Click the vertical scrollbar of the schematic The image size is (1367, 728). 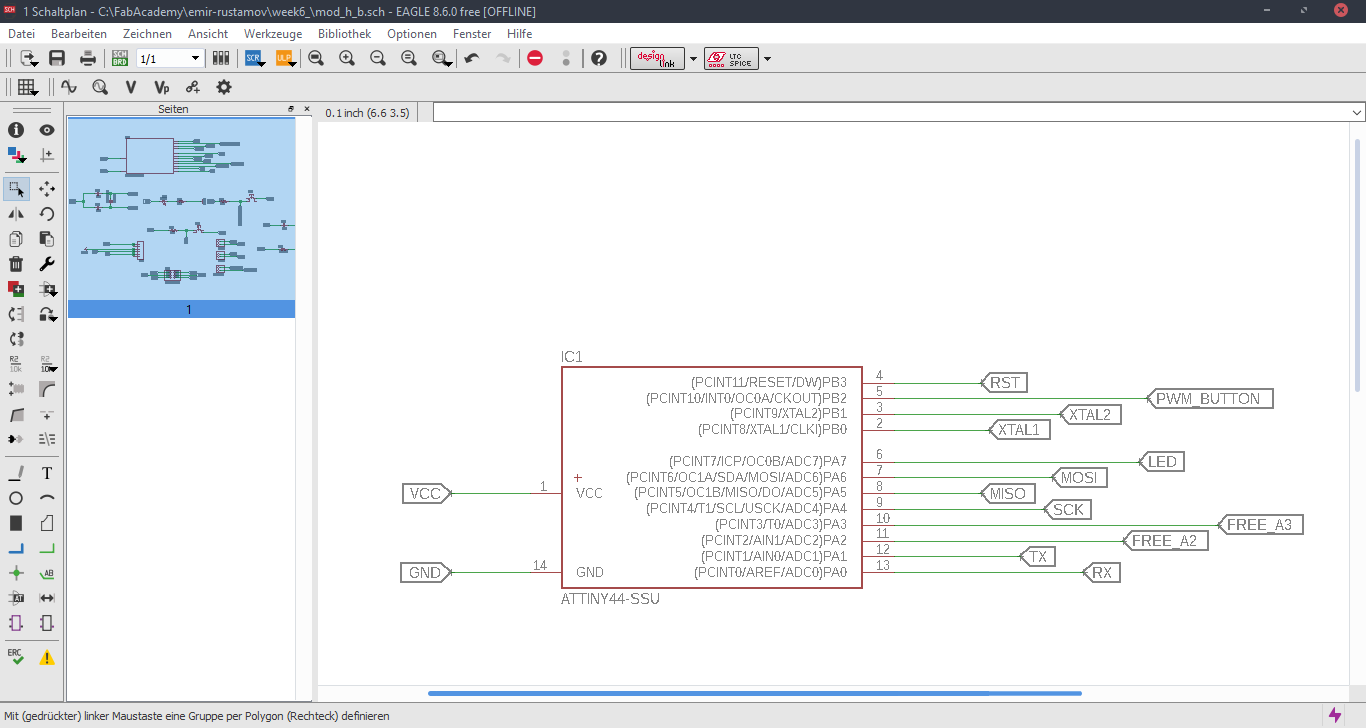pos(1358,265)
